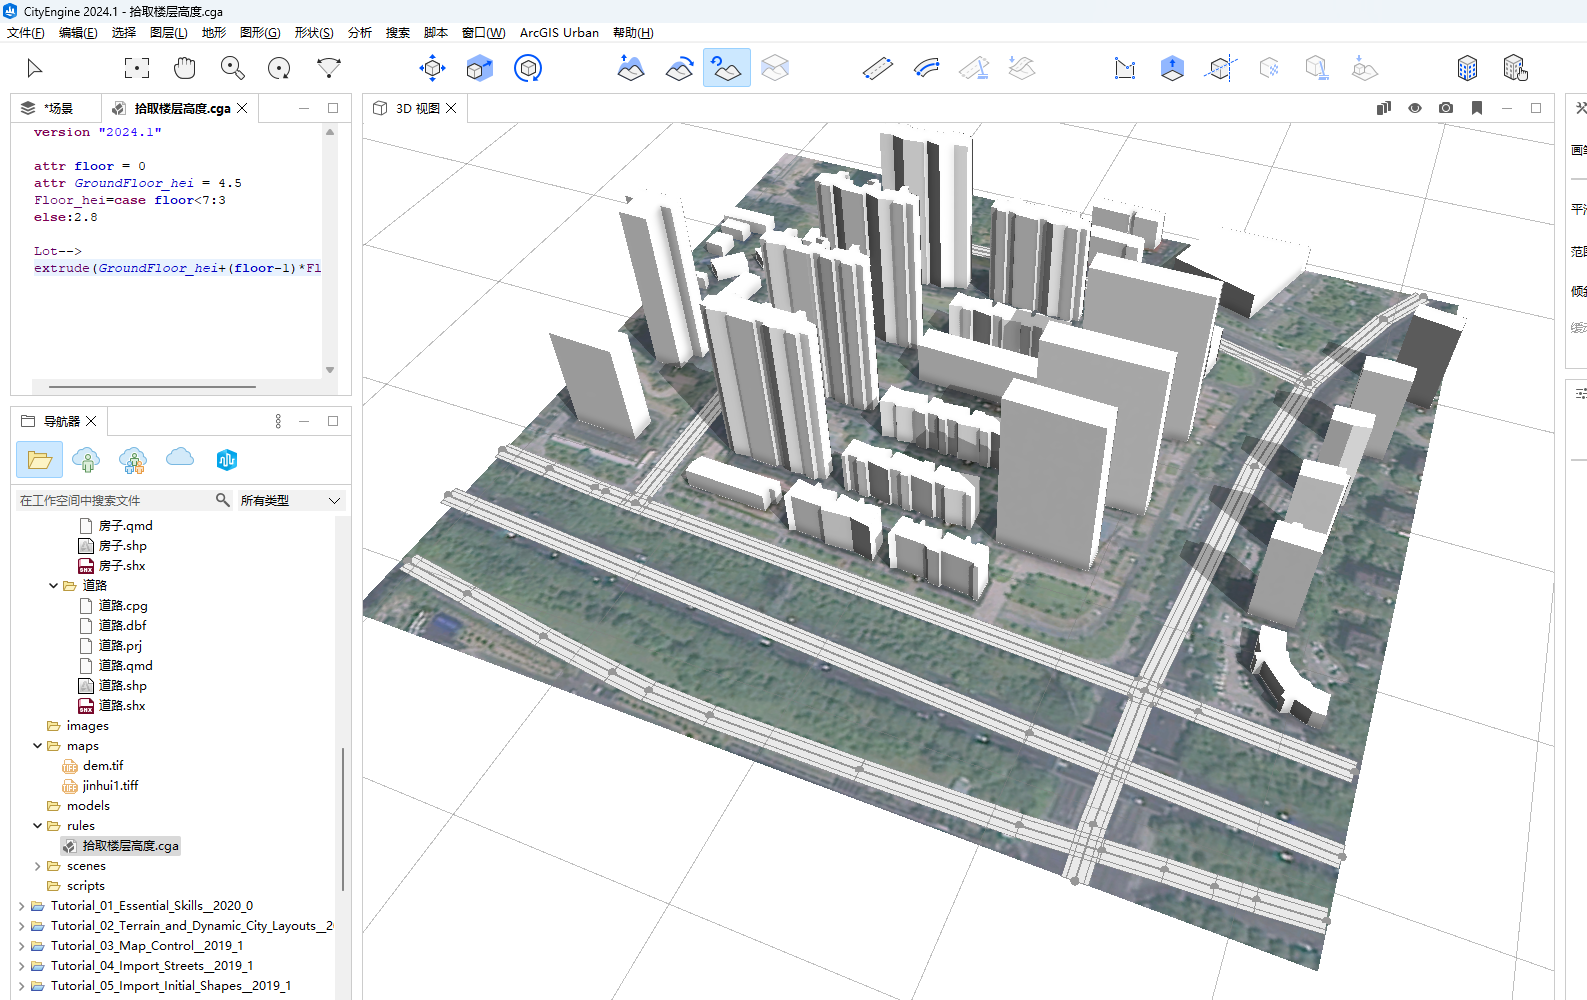Open the 所有类型 file type dropdown
Viewport: 1587px width, 1000px height.
click(290, 500)
